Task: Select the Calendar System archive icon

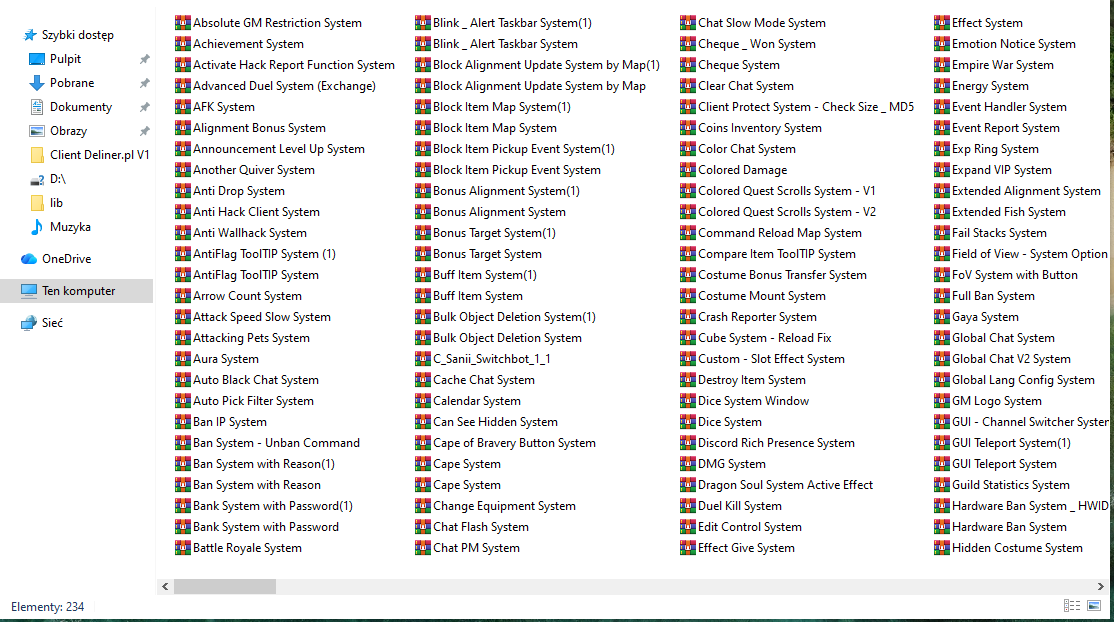Action: pyautogui.click(x=422, y=401)
